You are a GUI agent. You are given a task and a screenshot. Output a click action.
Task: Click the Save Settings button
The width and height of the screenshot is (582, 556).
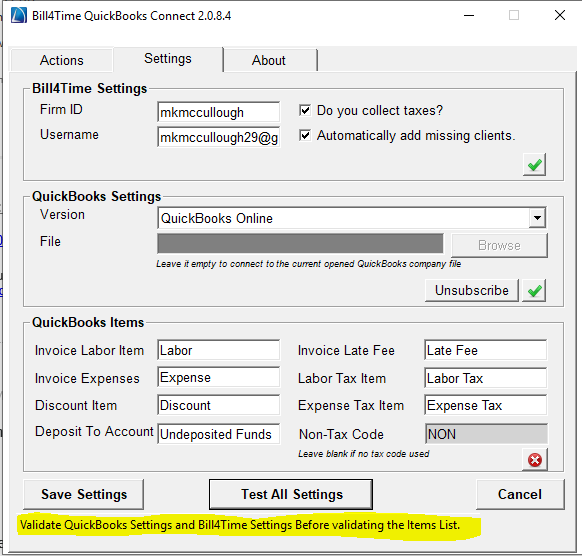pyautogui.click(x=84, y=494)
